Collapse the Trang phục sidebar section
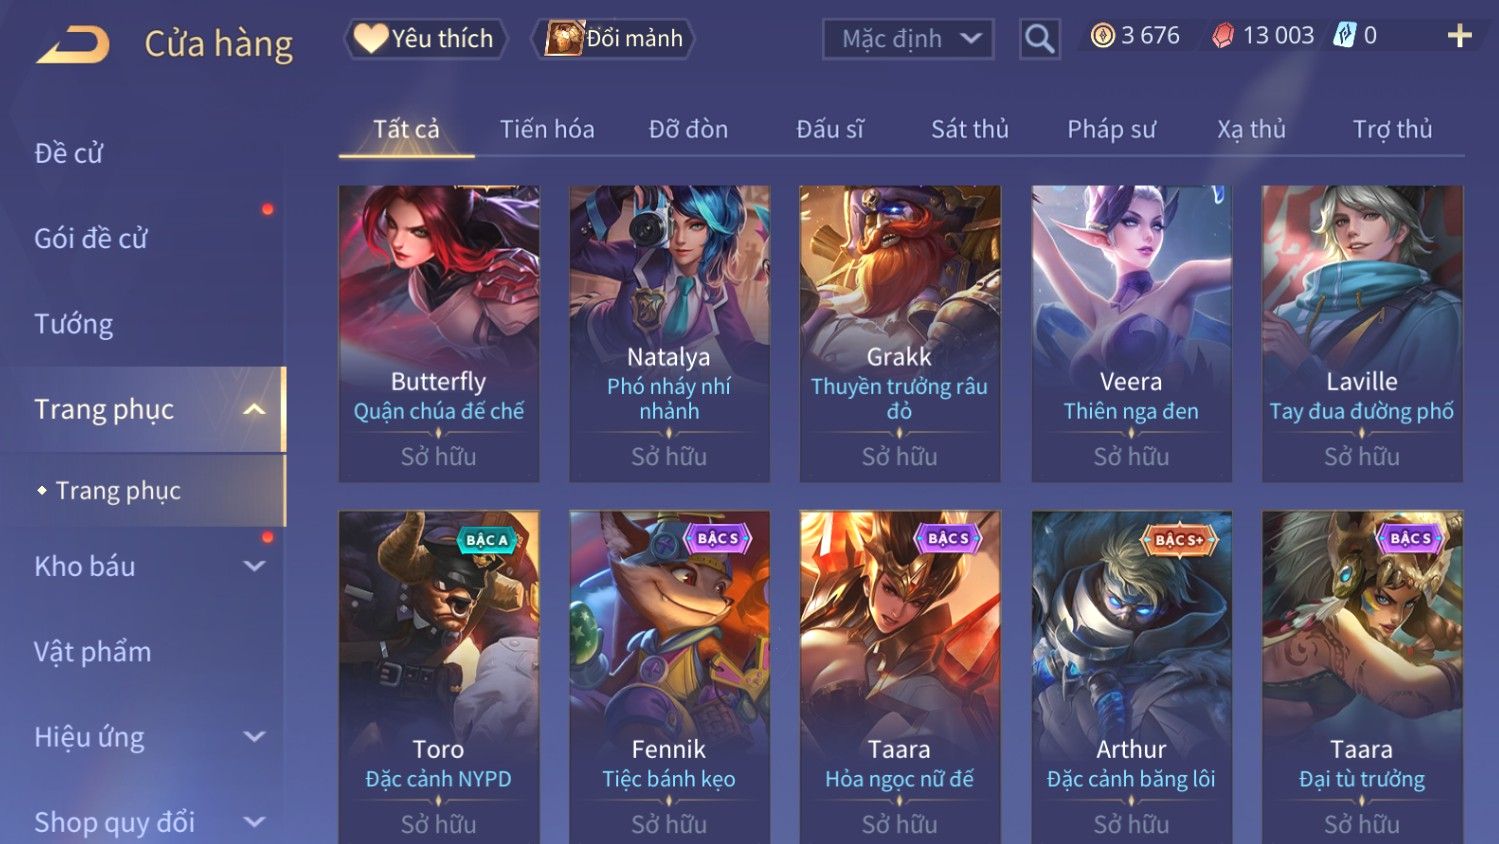The height and width of the screenshot is (844, 1499). click(x=254, y=409)
